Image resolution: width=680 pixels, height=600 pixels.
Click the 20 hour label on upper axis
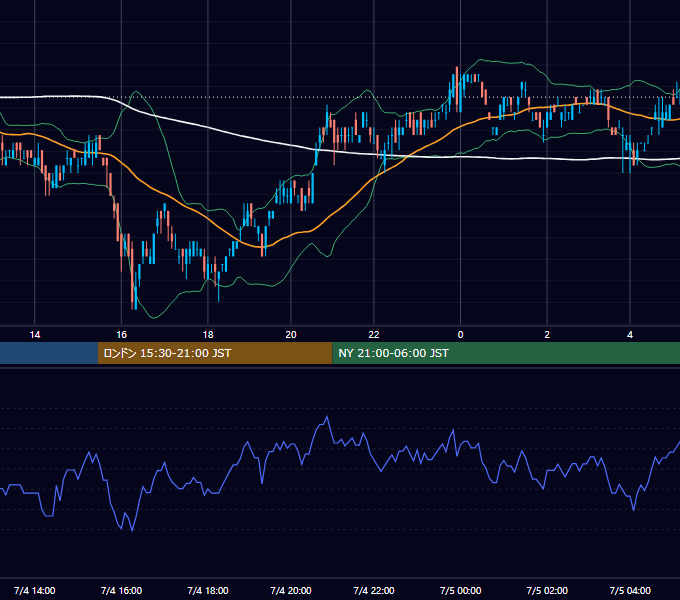coord(291,335)
